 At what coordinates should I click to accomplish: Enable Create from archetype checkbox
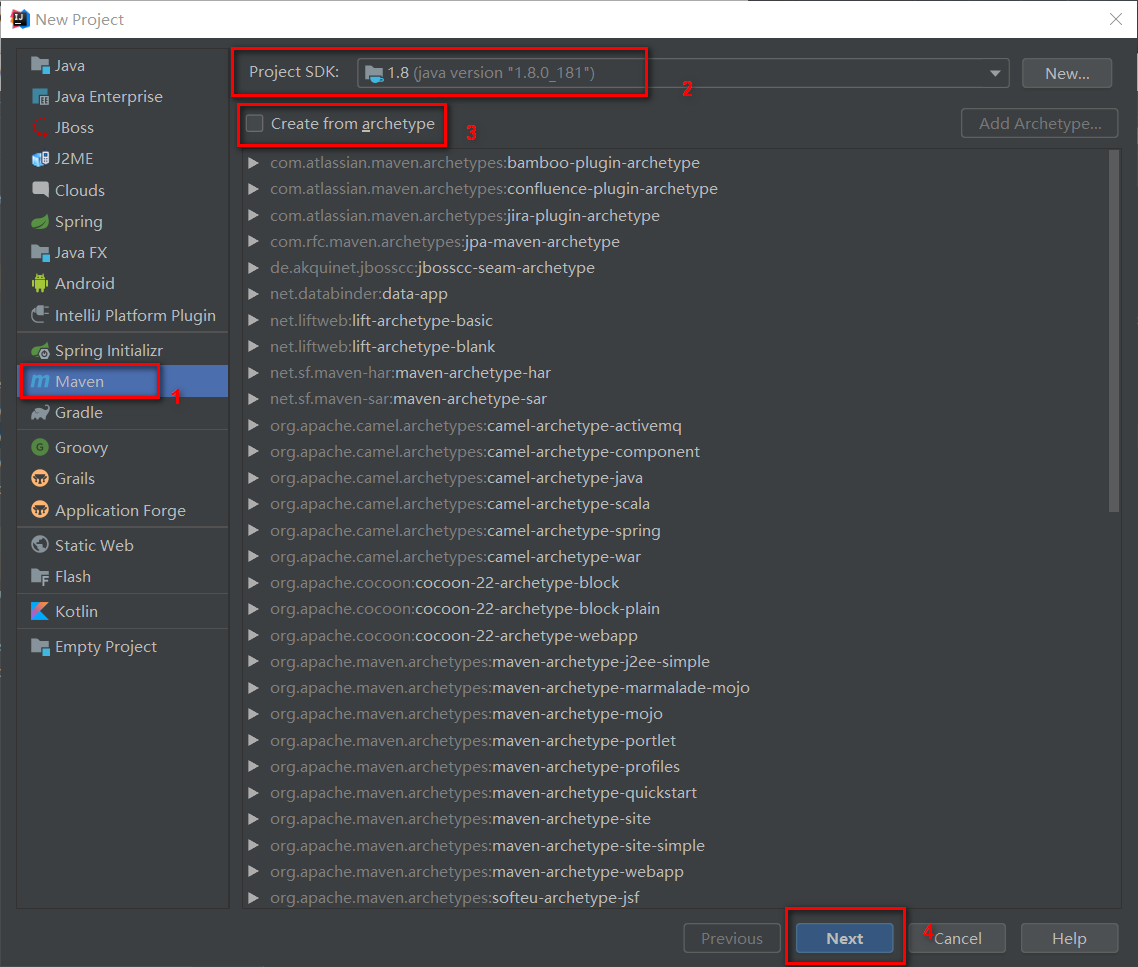[x=255, y=124]
